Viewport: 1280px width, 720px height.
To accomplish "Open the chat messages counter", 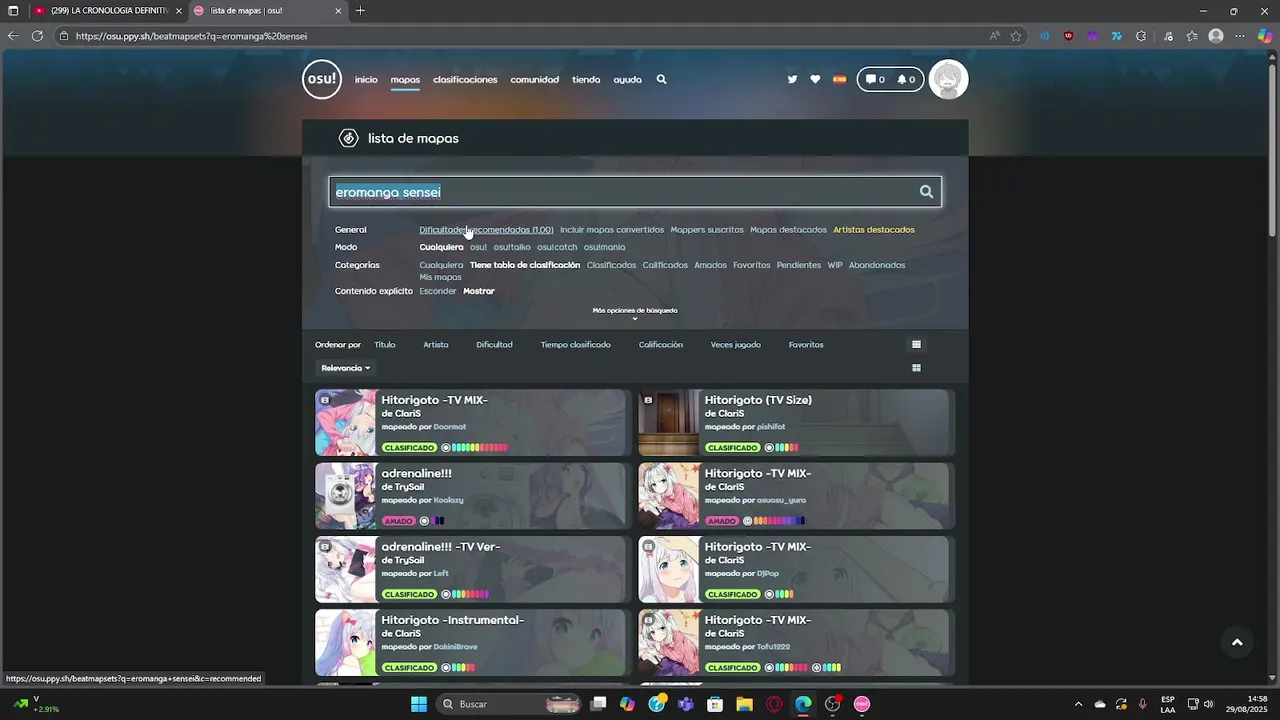I will pyautogui.click(x=875, y=79).
